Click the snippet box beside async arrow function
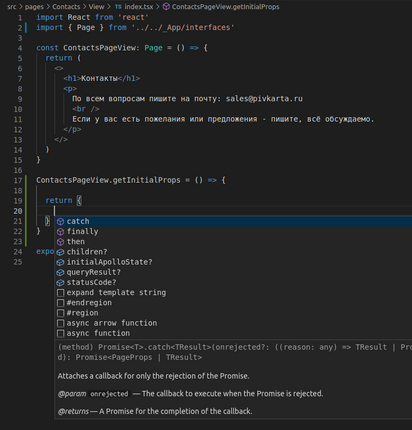 pos(60,323)
